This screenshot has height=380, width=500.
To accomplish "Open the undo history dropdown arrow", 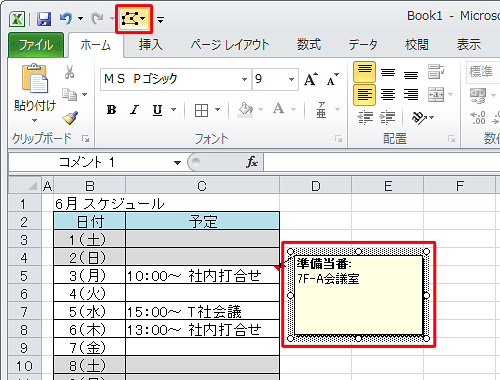I will point(80,18).
